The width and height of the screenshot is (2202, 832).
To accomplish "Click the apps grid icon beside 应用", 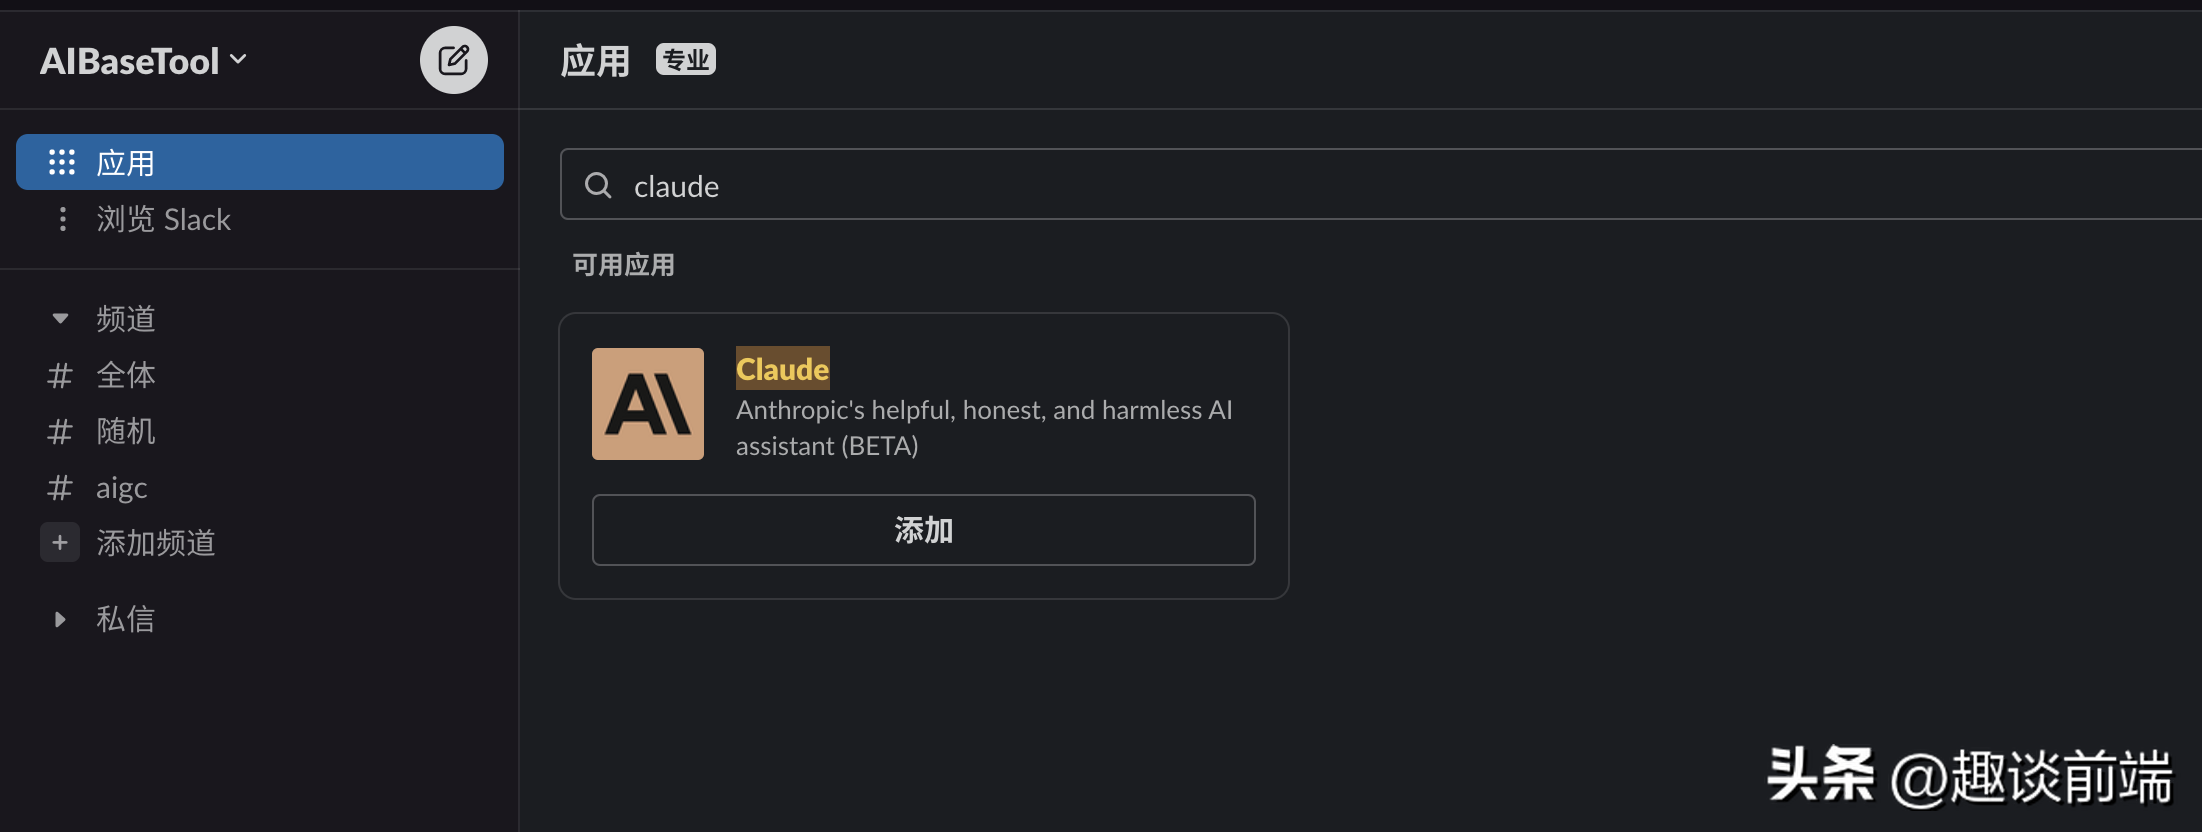I will pyautogui.click(x=62, y=161).
